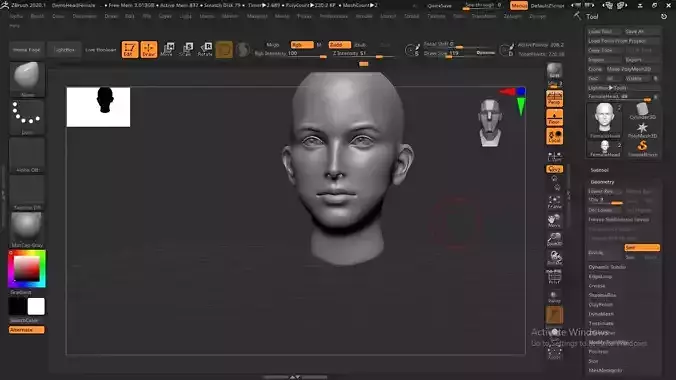
Task: Toggle Transp transparency mode
Action: point(554,296)
